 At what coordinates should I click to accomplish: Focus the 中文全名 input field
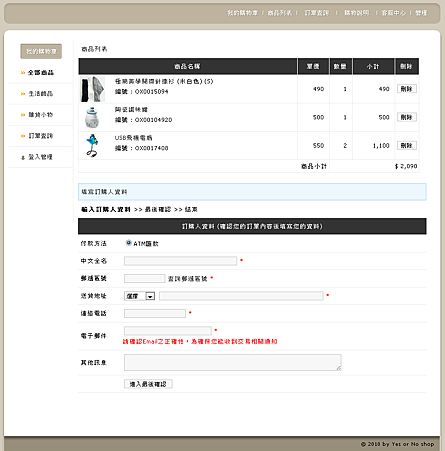pos(180,261)
